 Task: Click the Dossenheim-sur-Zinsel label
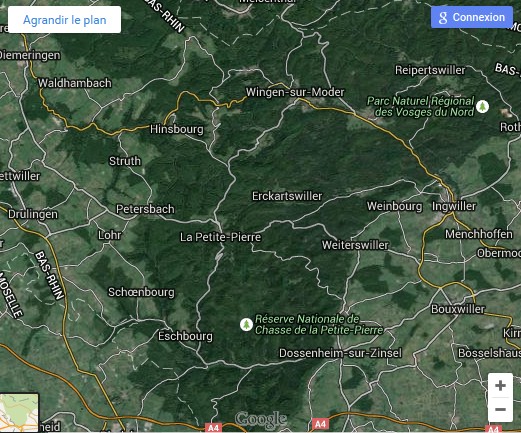[340, 353]
